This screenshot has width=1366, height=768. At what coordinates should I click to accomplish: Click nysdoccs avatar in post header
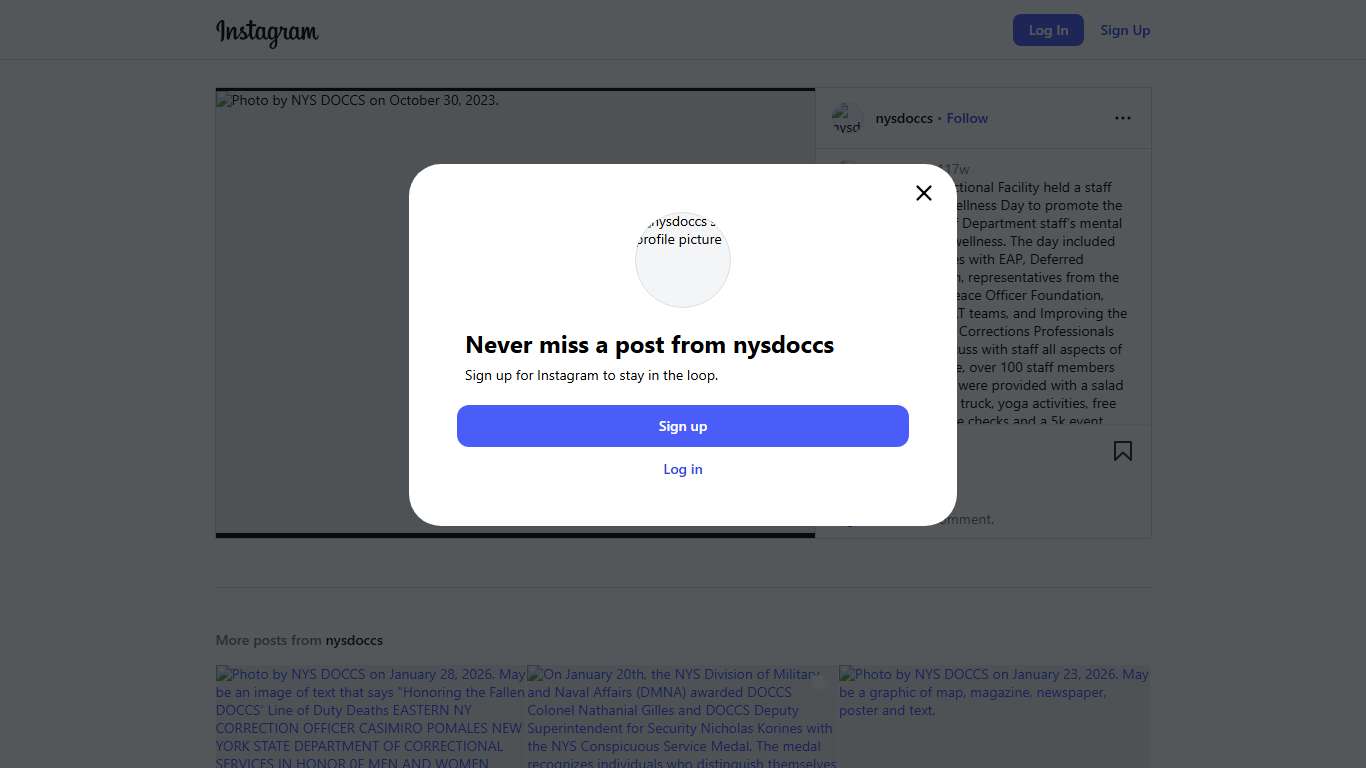pyautogui.click(x=847, y=119)
